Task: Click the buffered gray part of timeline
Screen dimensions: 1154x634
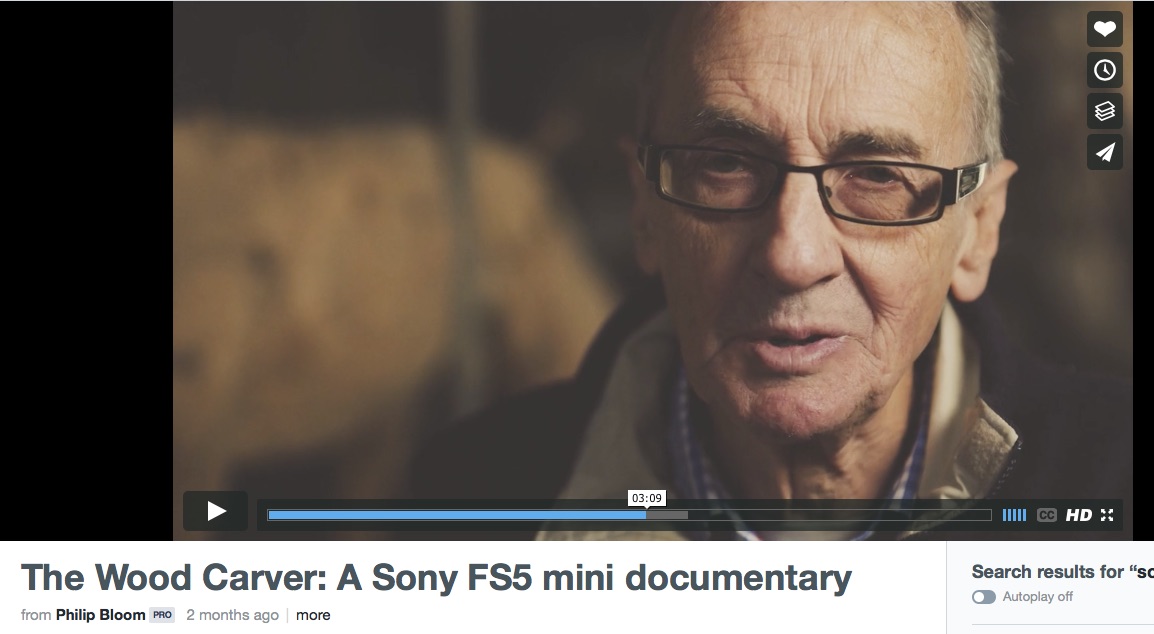Action: coord(668,515)
